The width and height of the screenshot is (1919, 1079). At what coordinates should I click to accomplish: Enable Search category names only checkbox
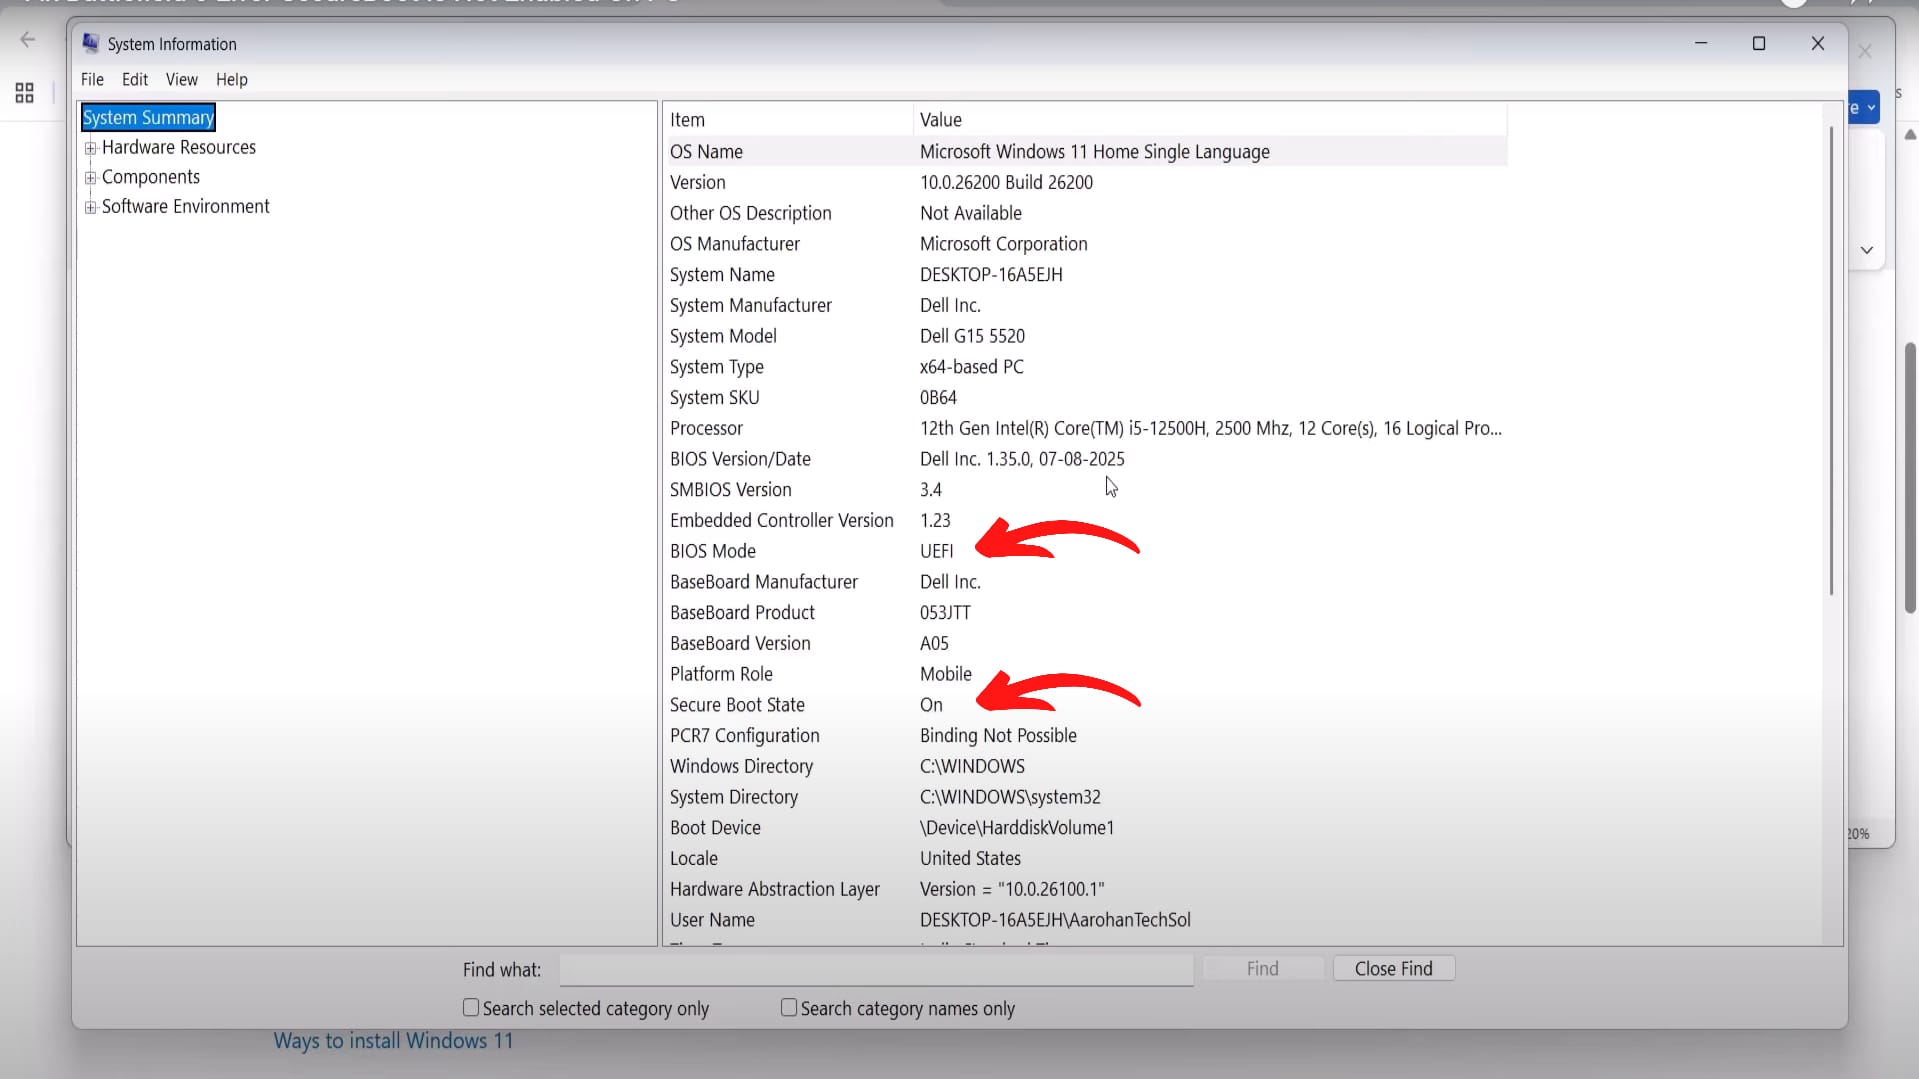(x=789, y=1007)
